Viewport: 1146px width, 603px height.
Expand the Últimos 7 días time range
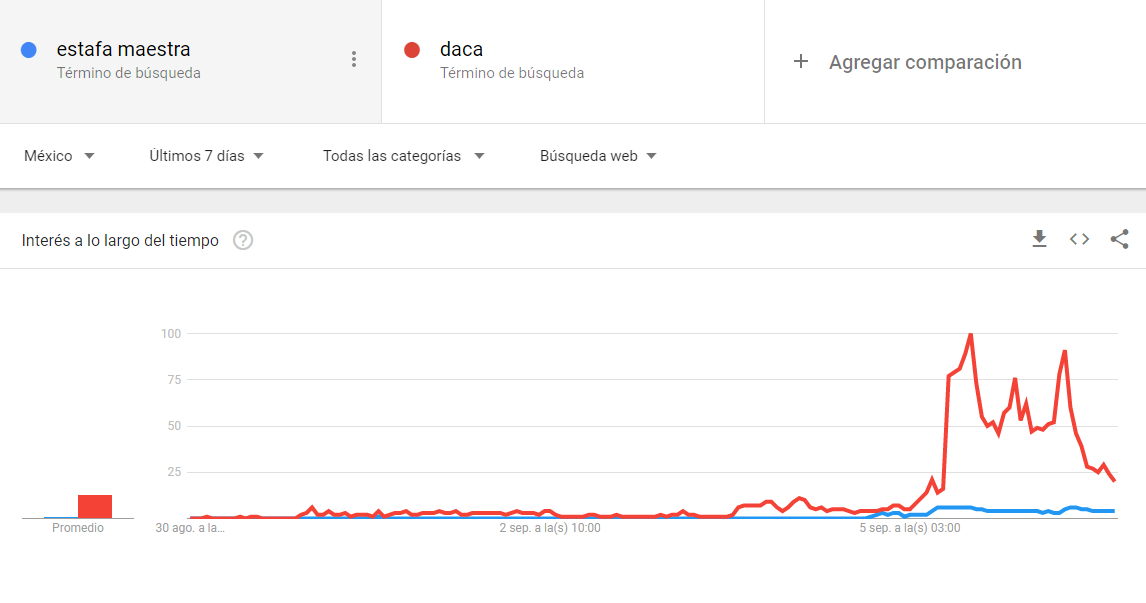pyautogui.click(x=207, y=156)
